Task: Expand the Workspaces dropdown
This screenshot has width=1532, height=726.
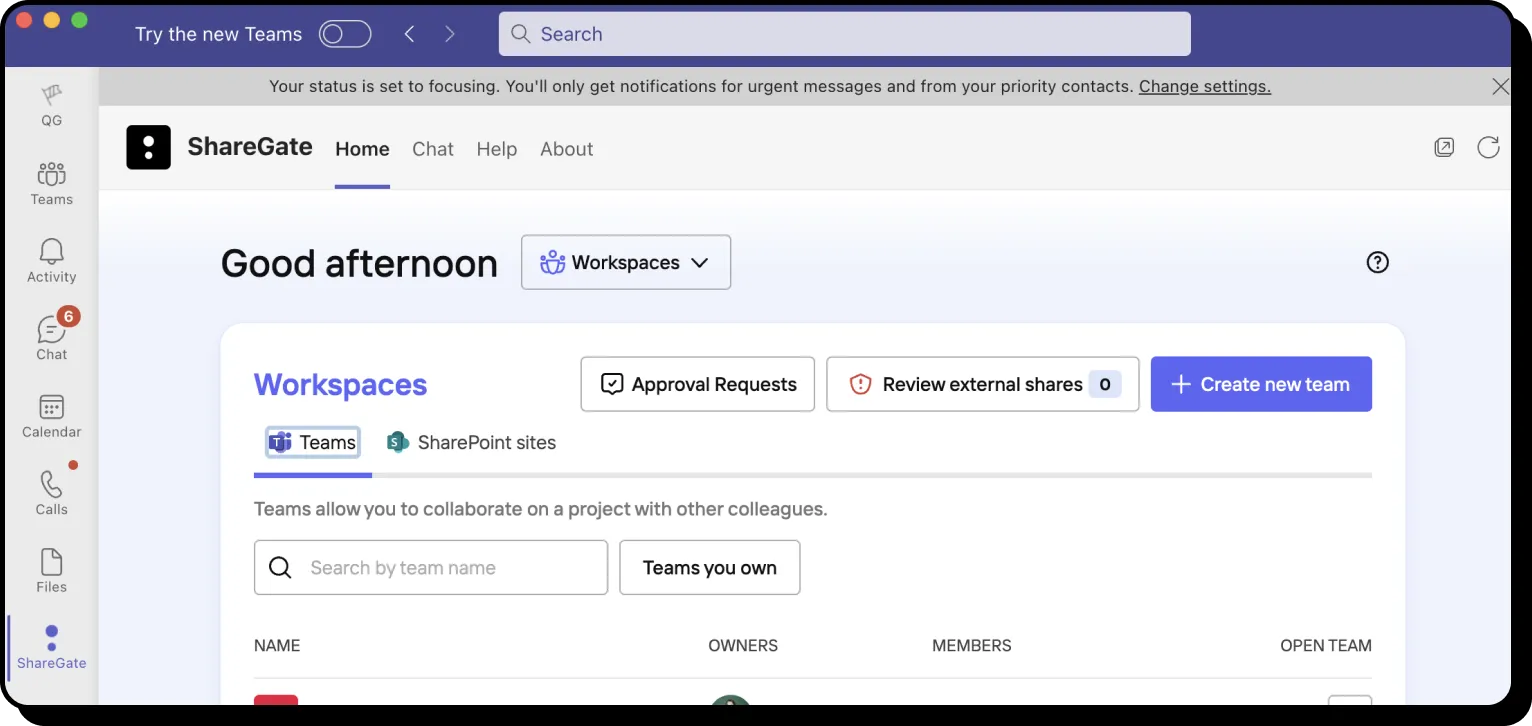Action: pos(626,262)
